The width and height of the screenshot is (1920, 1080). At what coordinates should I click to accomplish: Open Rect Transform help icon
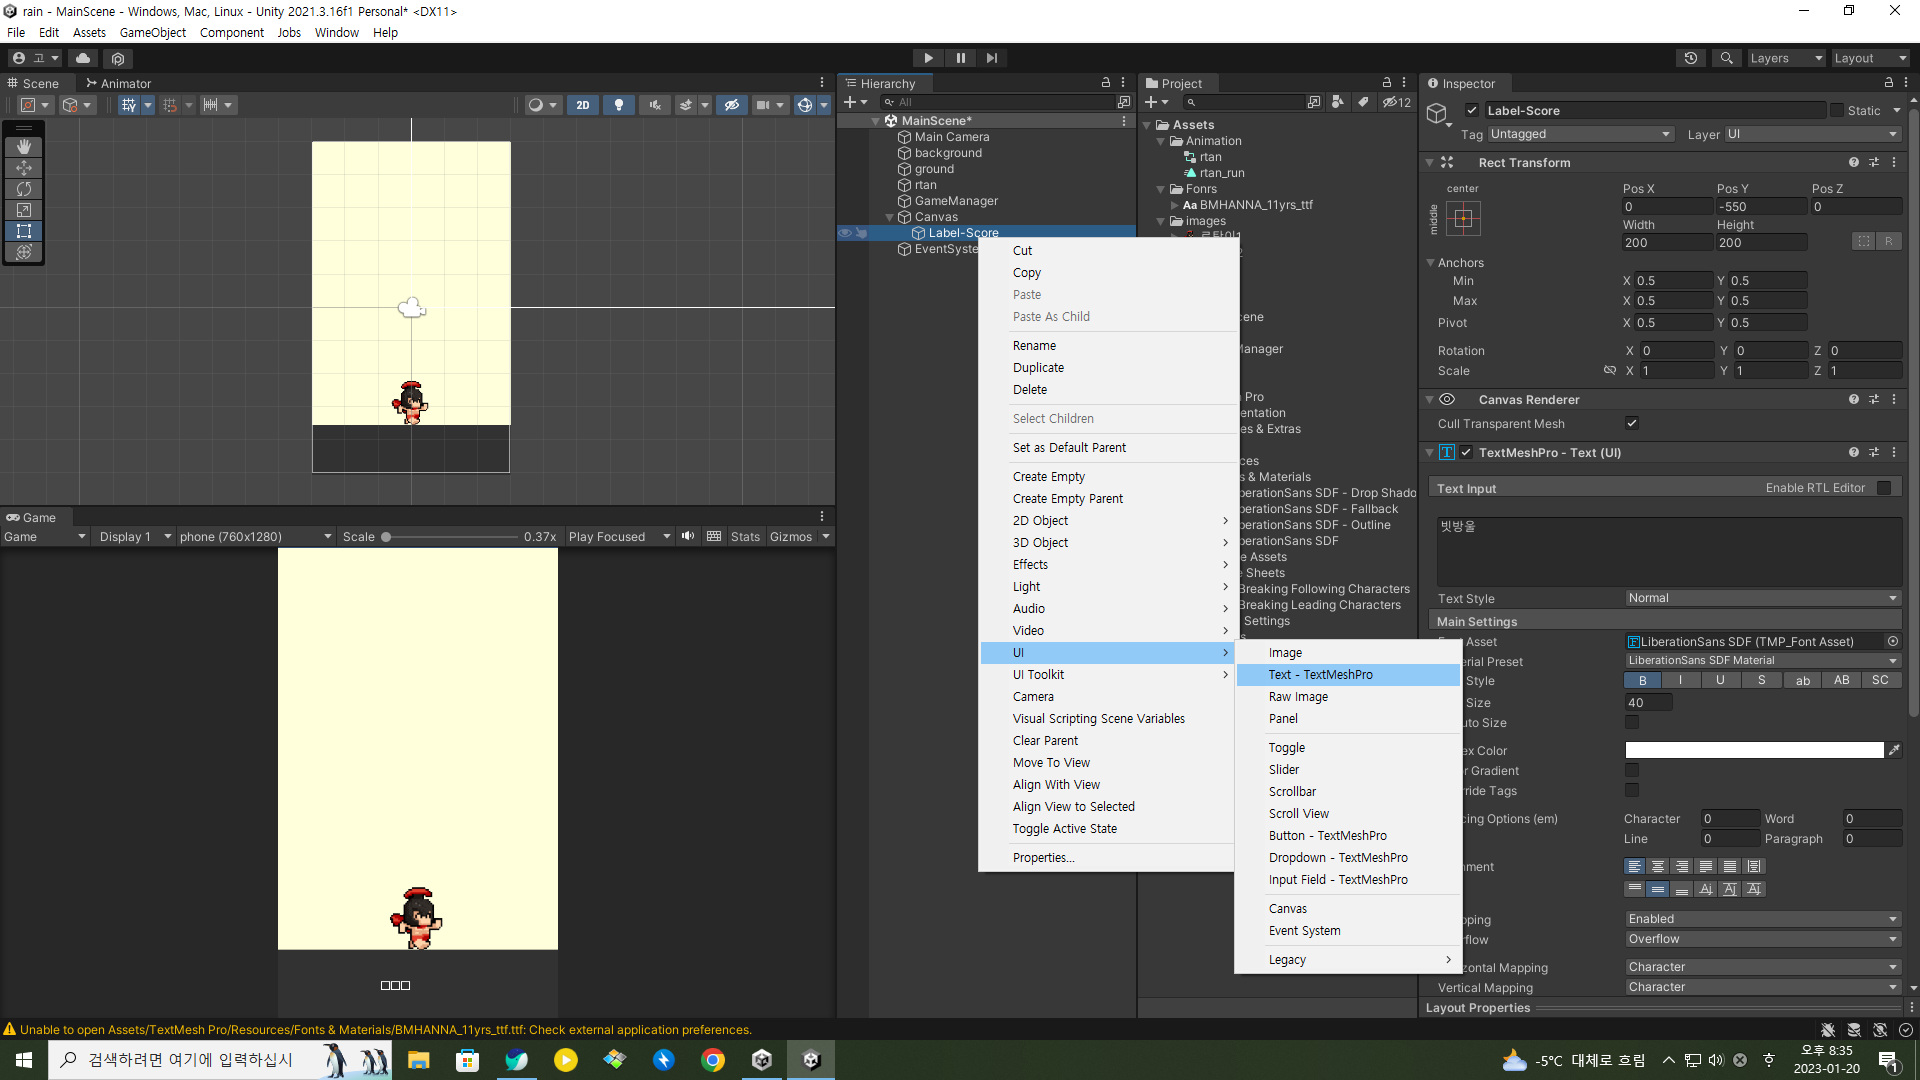[1854, 163]
